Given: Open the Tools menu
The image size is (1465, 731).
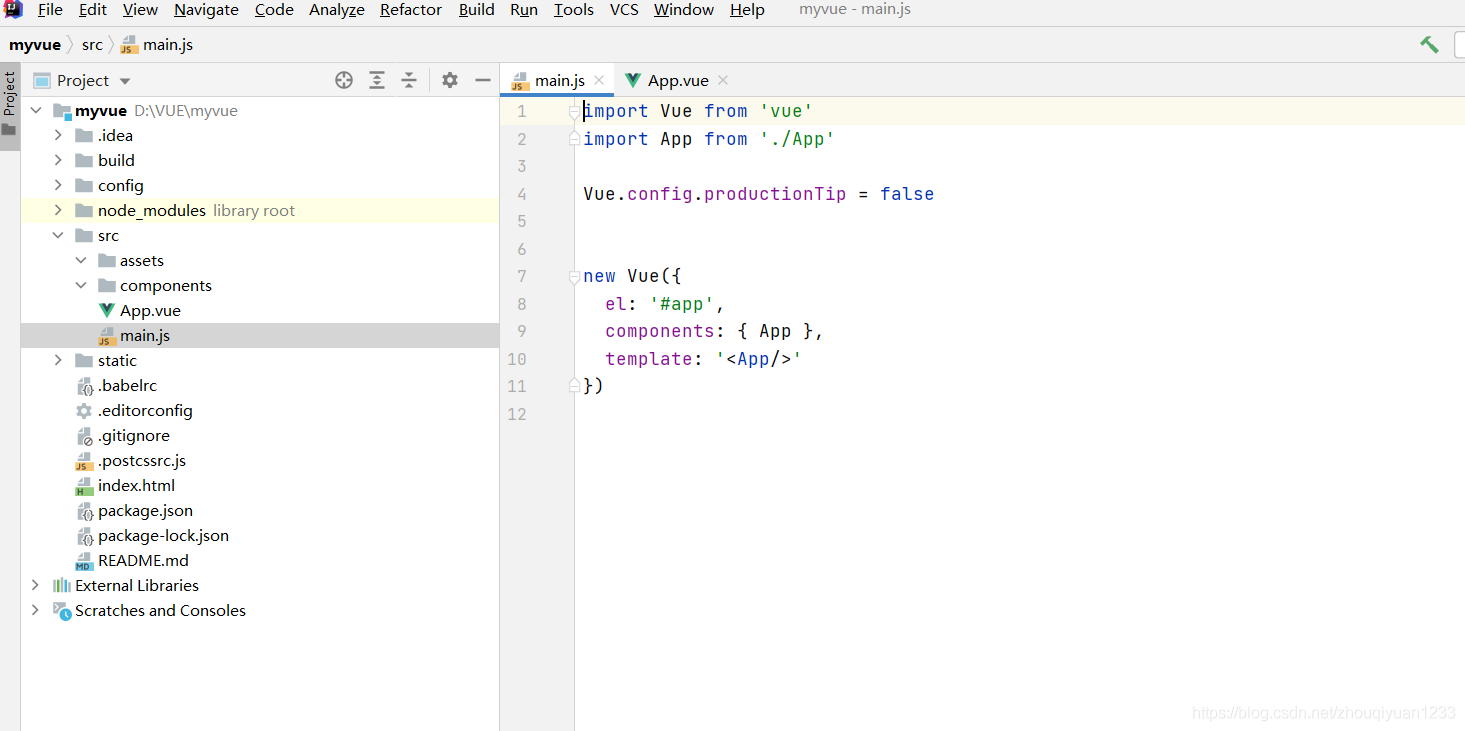Looking at the screenshot, I should pyautogui.click(x=574, y=10).
